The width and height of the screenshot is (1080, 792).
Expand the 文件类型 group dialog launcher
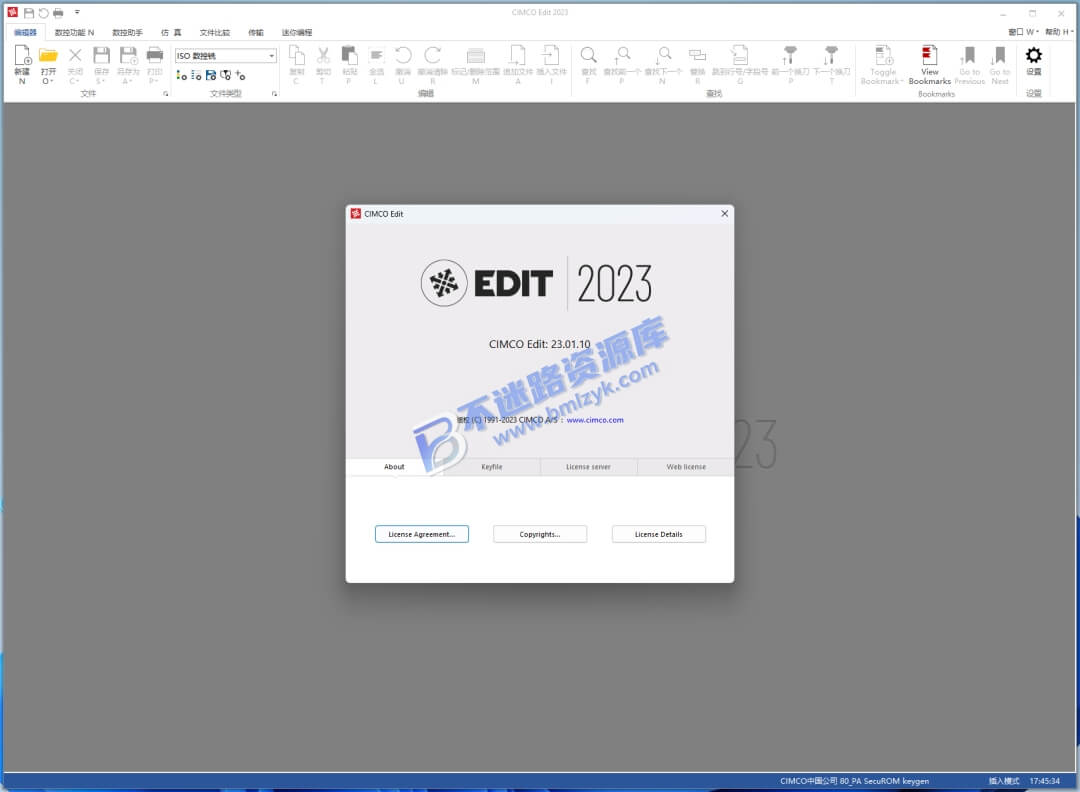pos(274,94)
